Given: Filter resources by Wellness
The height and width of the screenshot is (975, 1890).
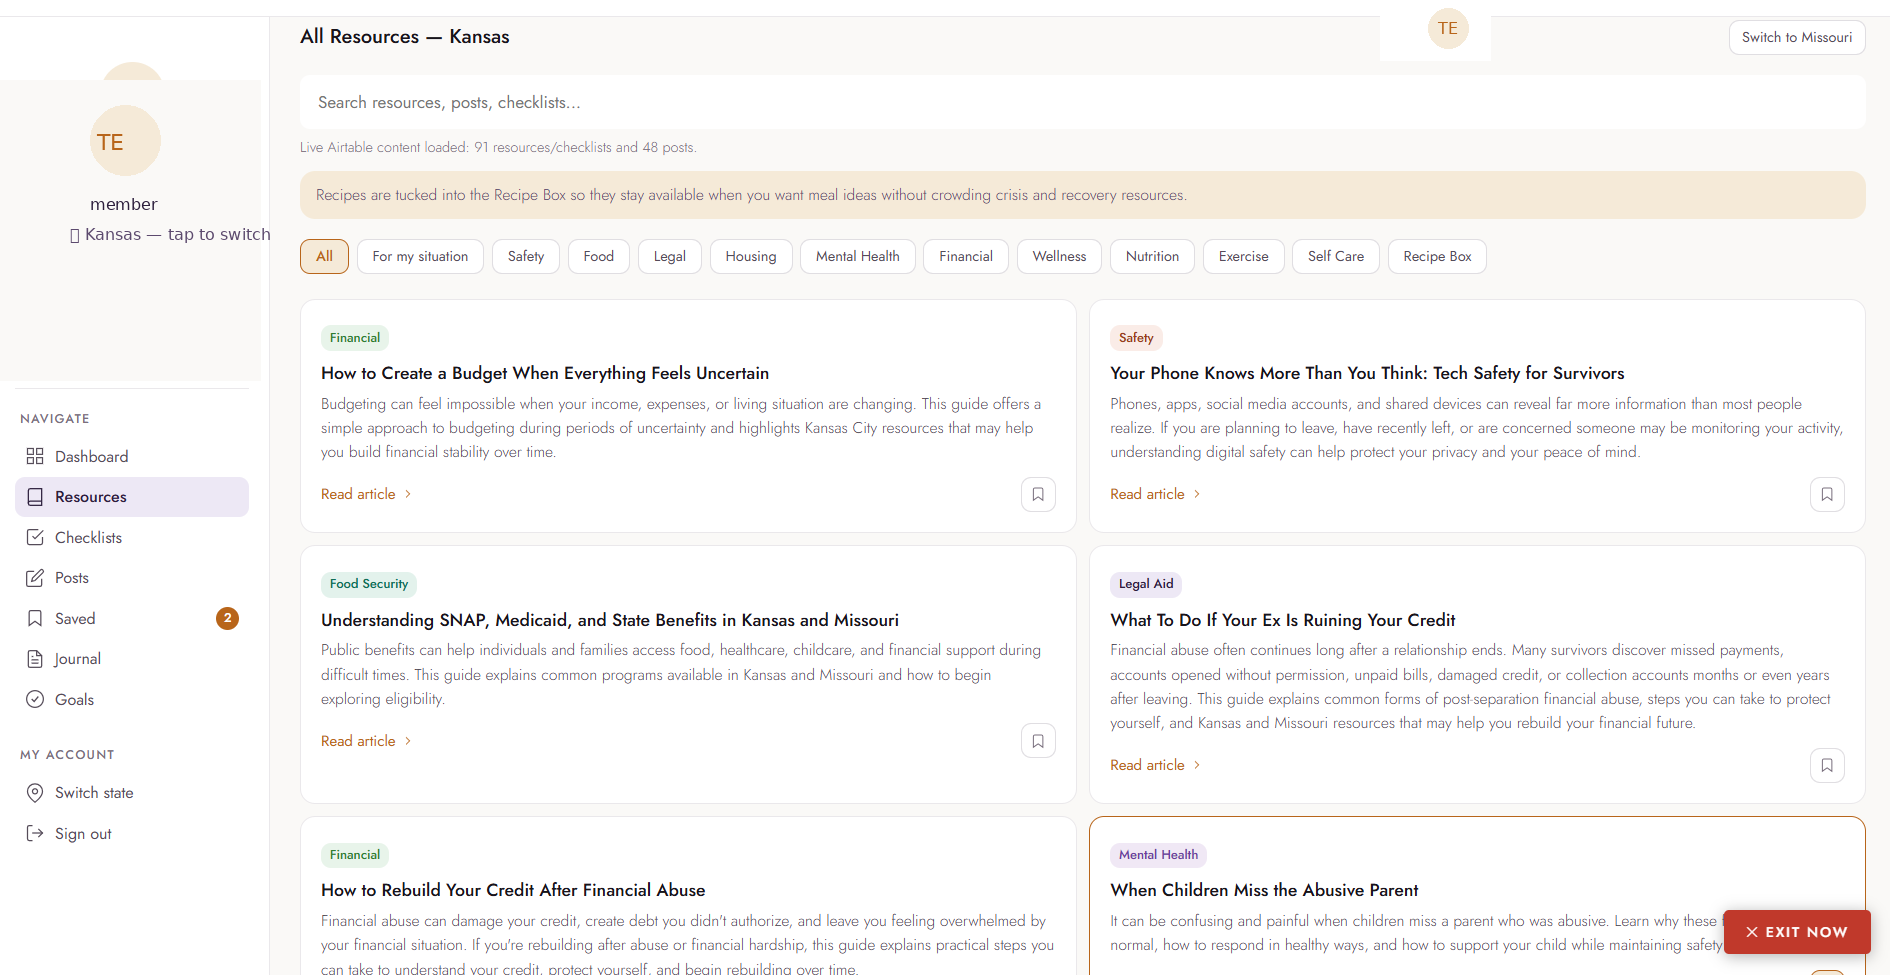Looking at the screenshot, I should pyautogui.click(x=1059, y=256).
